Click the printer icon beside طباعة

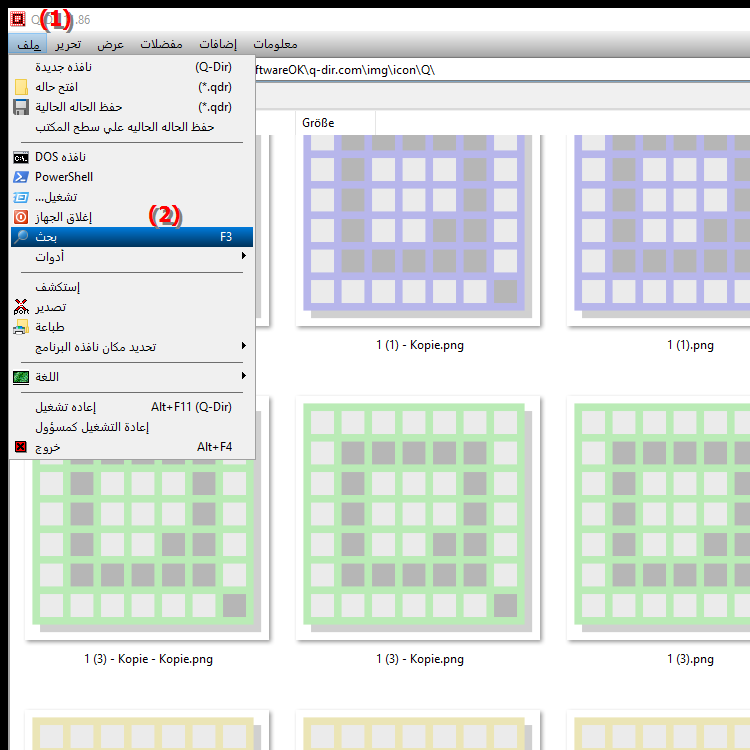(21, 327)
